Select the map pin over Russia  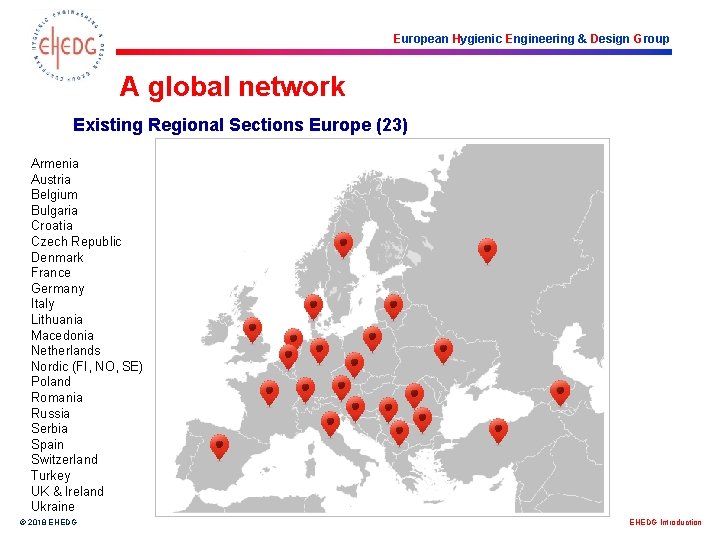click(x=487, y=251)
